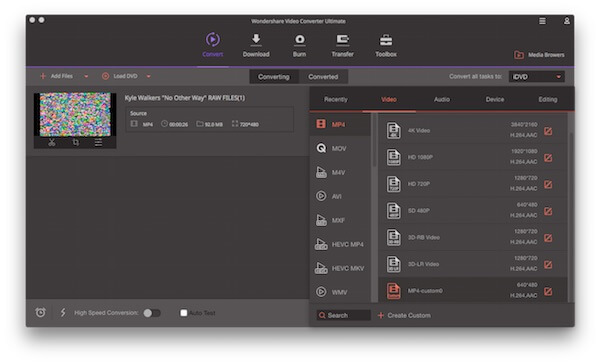The width and height of the screenshot is (600, 364).
Task: Choose the 3D-RB Video preset
Action: (473, 237)
